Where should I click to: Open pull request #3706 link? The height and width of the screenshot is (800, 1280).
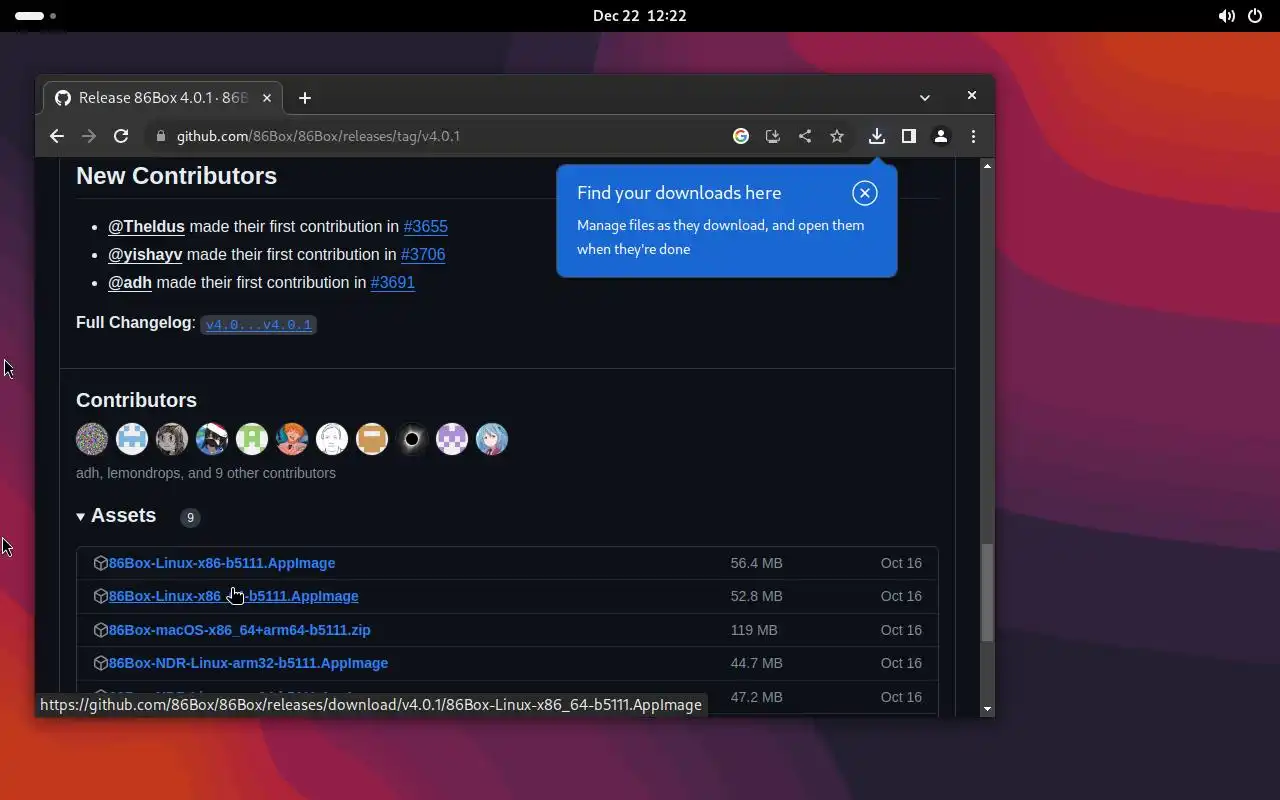click(423, 254)
